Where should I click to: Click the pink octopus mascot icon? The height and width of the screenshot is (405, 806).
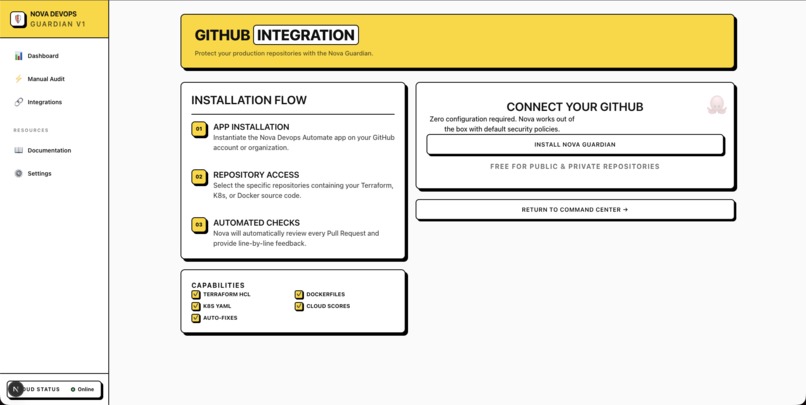717,105
